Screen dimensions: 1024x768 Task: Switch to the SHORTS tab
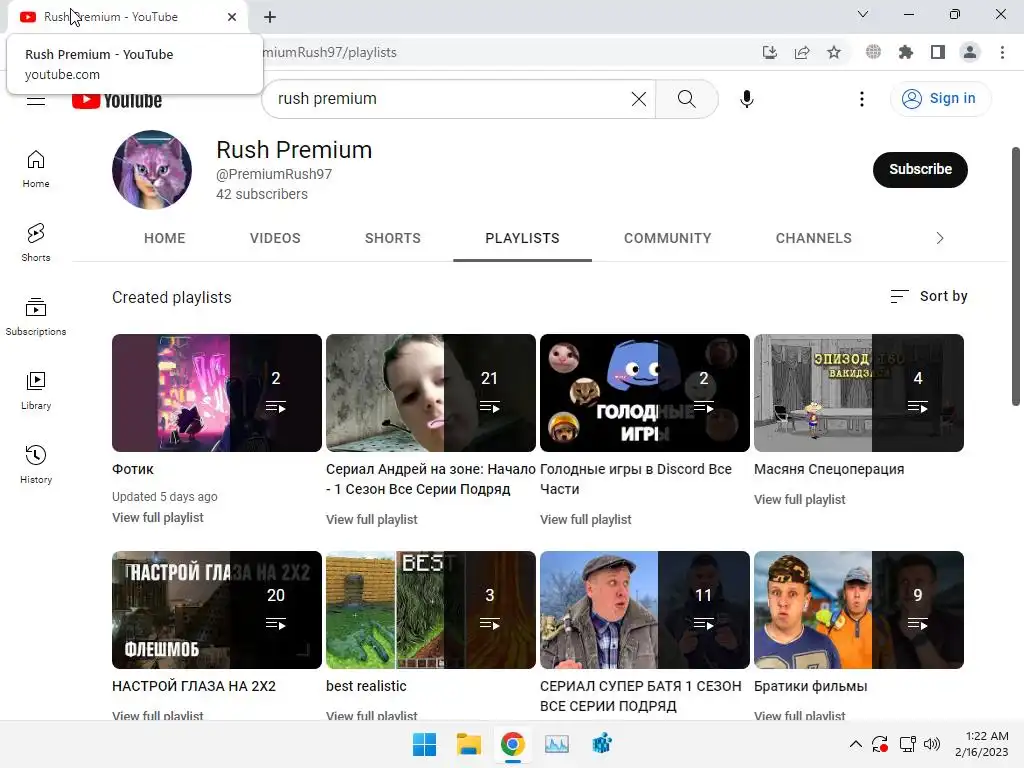(392, 238)
